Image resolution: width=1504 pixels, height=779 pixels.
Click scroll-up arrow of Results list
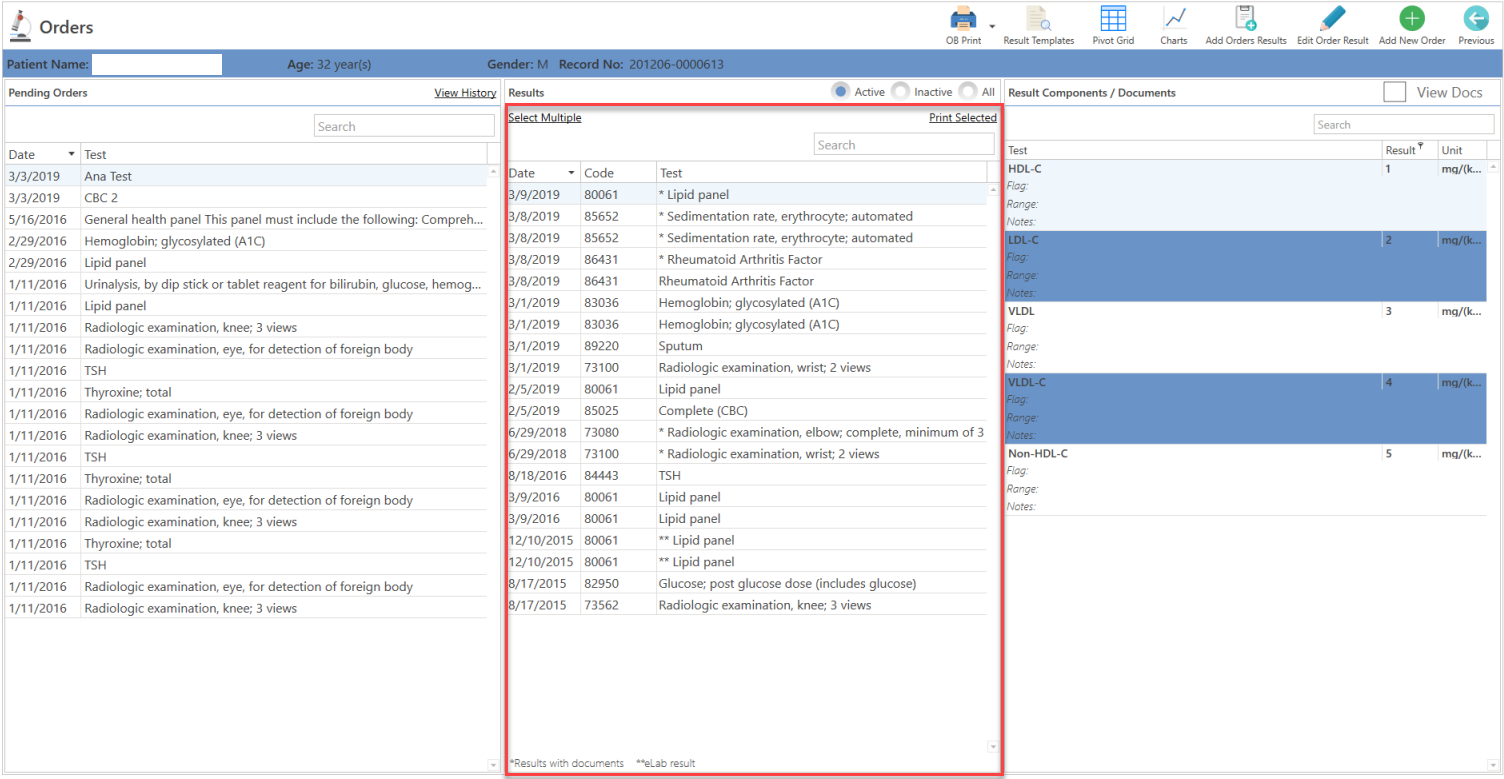point(993,189)
